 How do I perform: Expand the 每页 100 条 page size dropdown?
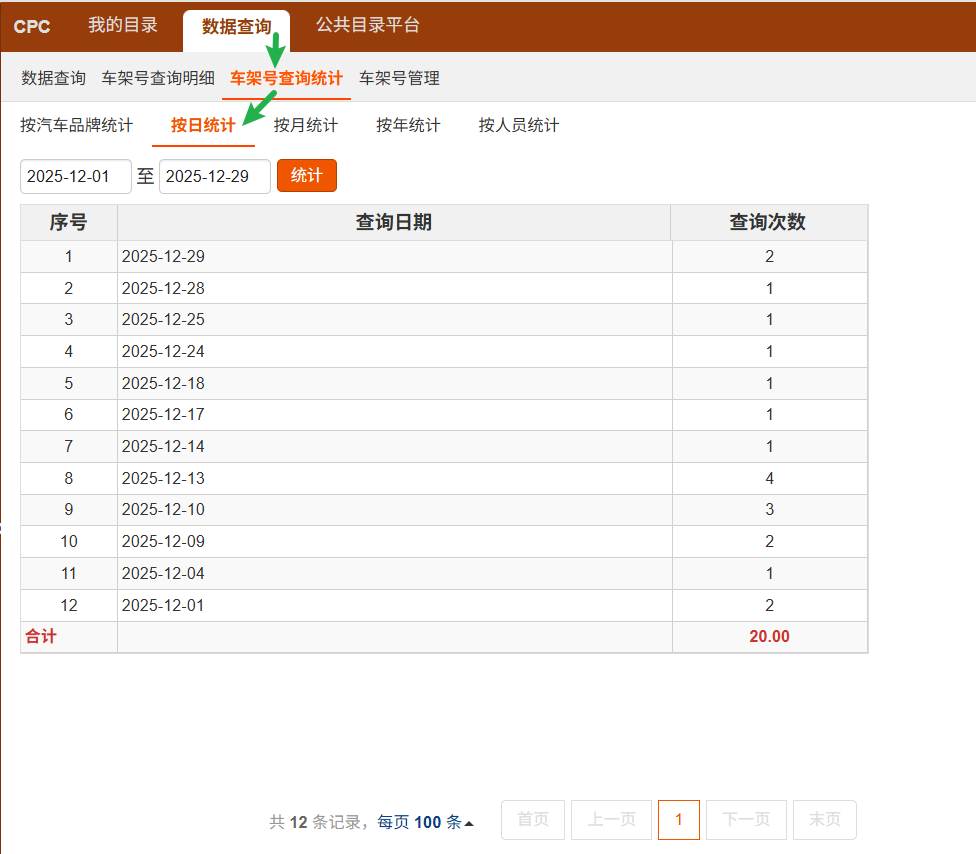(x=426, y=822)
